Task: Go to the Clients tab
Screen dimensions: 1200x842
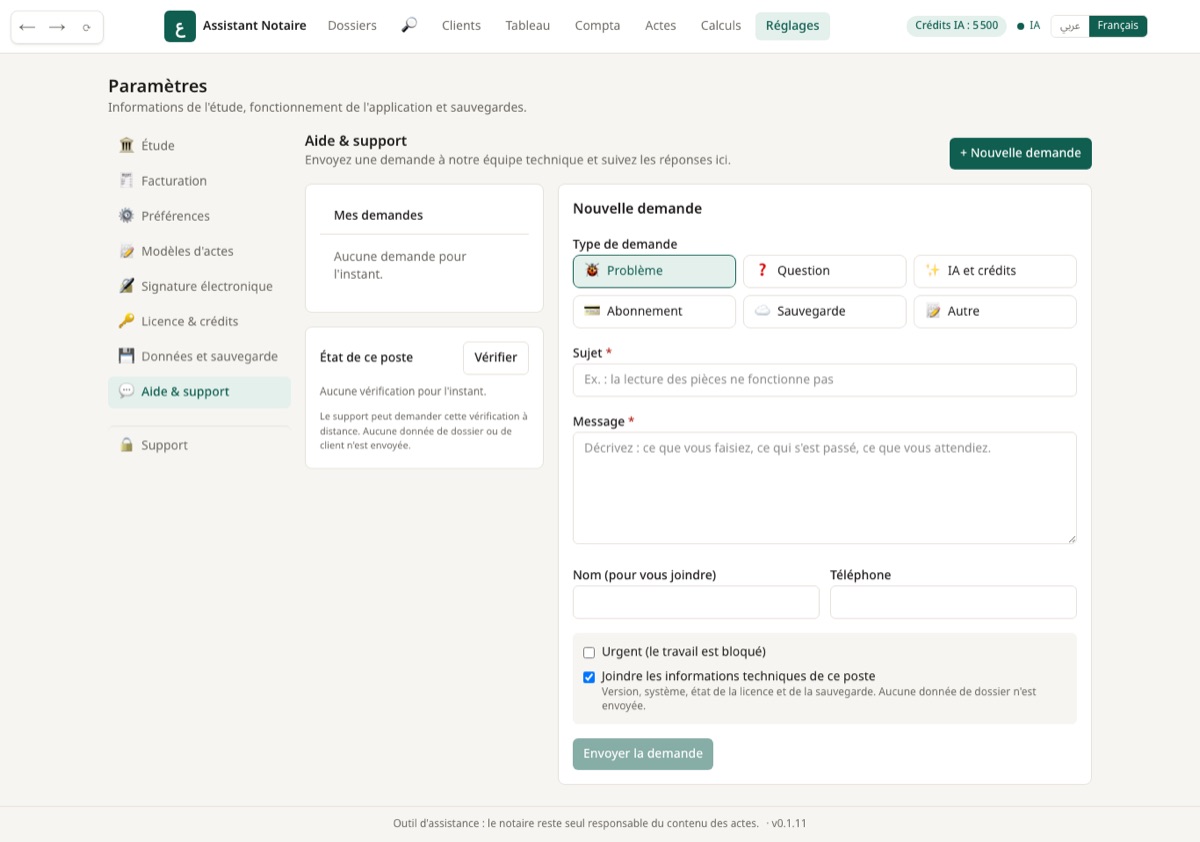Action: pyautogui.click(x=461, y=26)
